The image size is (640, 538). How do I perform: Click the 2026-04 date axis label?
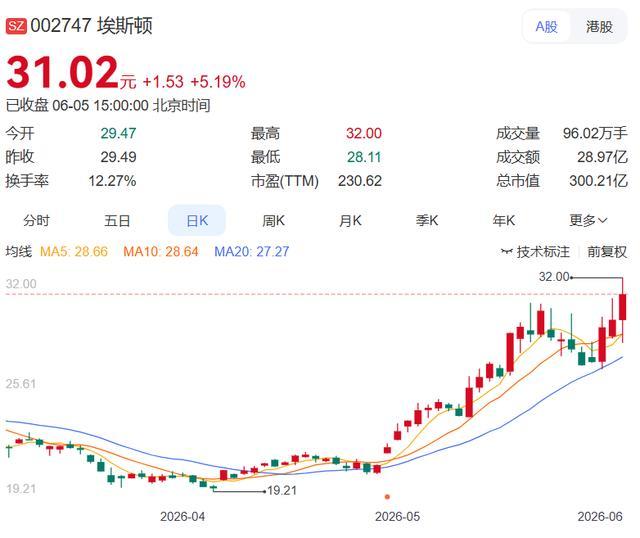point(182,517)
